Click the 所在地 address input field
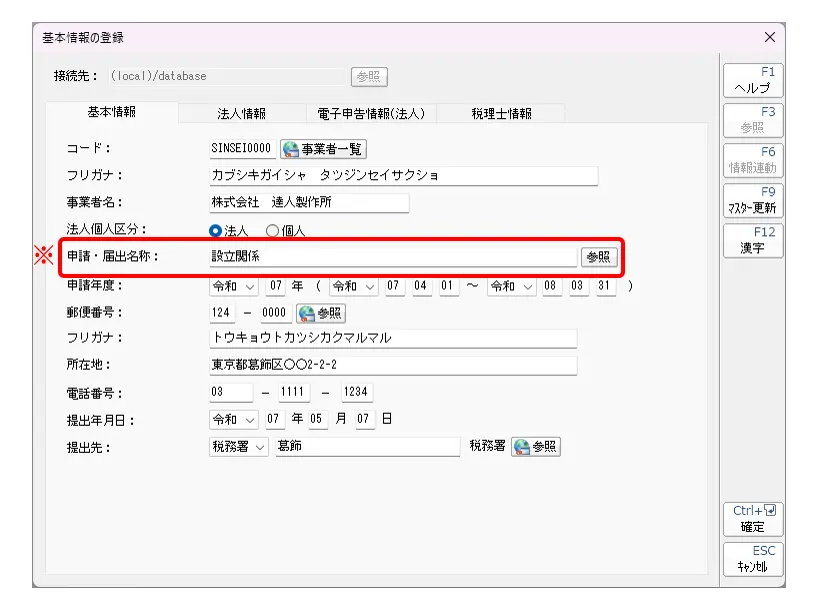 pos(392,365)
